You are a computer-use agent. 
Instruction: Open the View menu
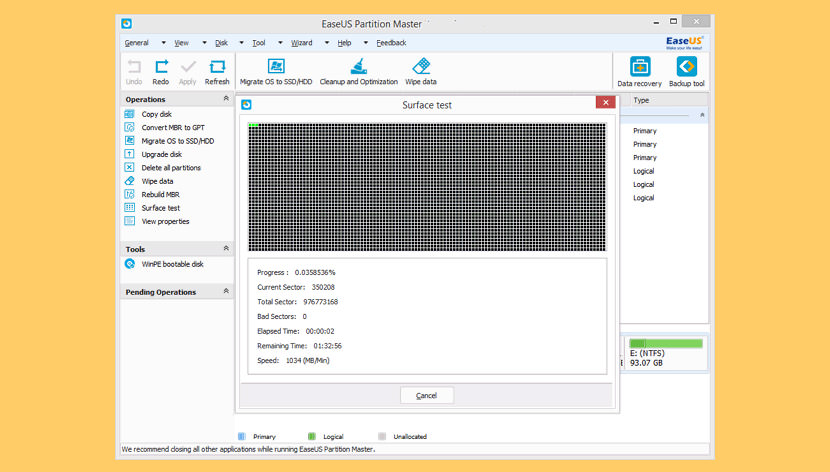tap(182, 43)
